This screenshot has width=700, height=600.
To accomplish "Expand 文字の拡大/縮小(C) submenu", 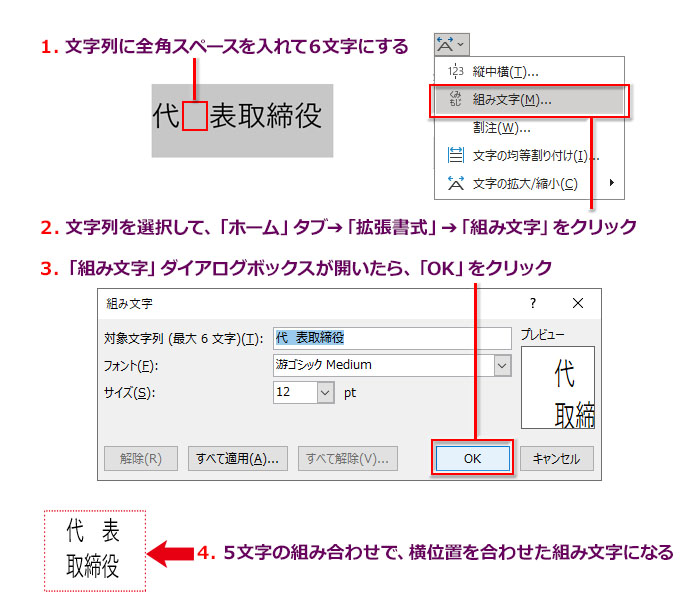I will click(x=529, y=183).
